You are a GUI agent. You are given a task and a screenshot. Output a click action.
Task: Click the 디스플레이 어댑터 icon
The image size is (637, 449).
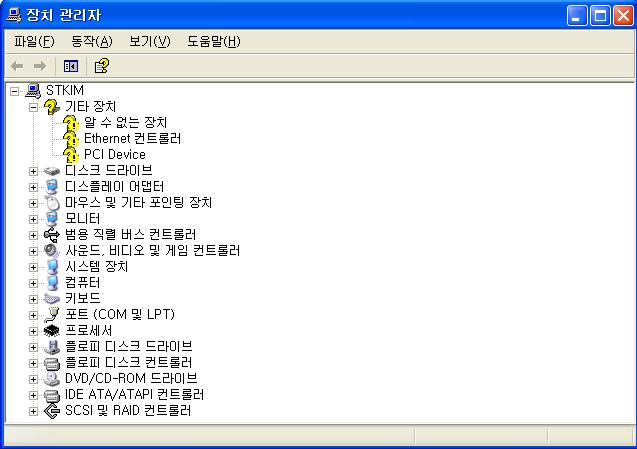coord(52,187)
